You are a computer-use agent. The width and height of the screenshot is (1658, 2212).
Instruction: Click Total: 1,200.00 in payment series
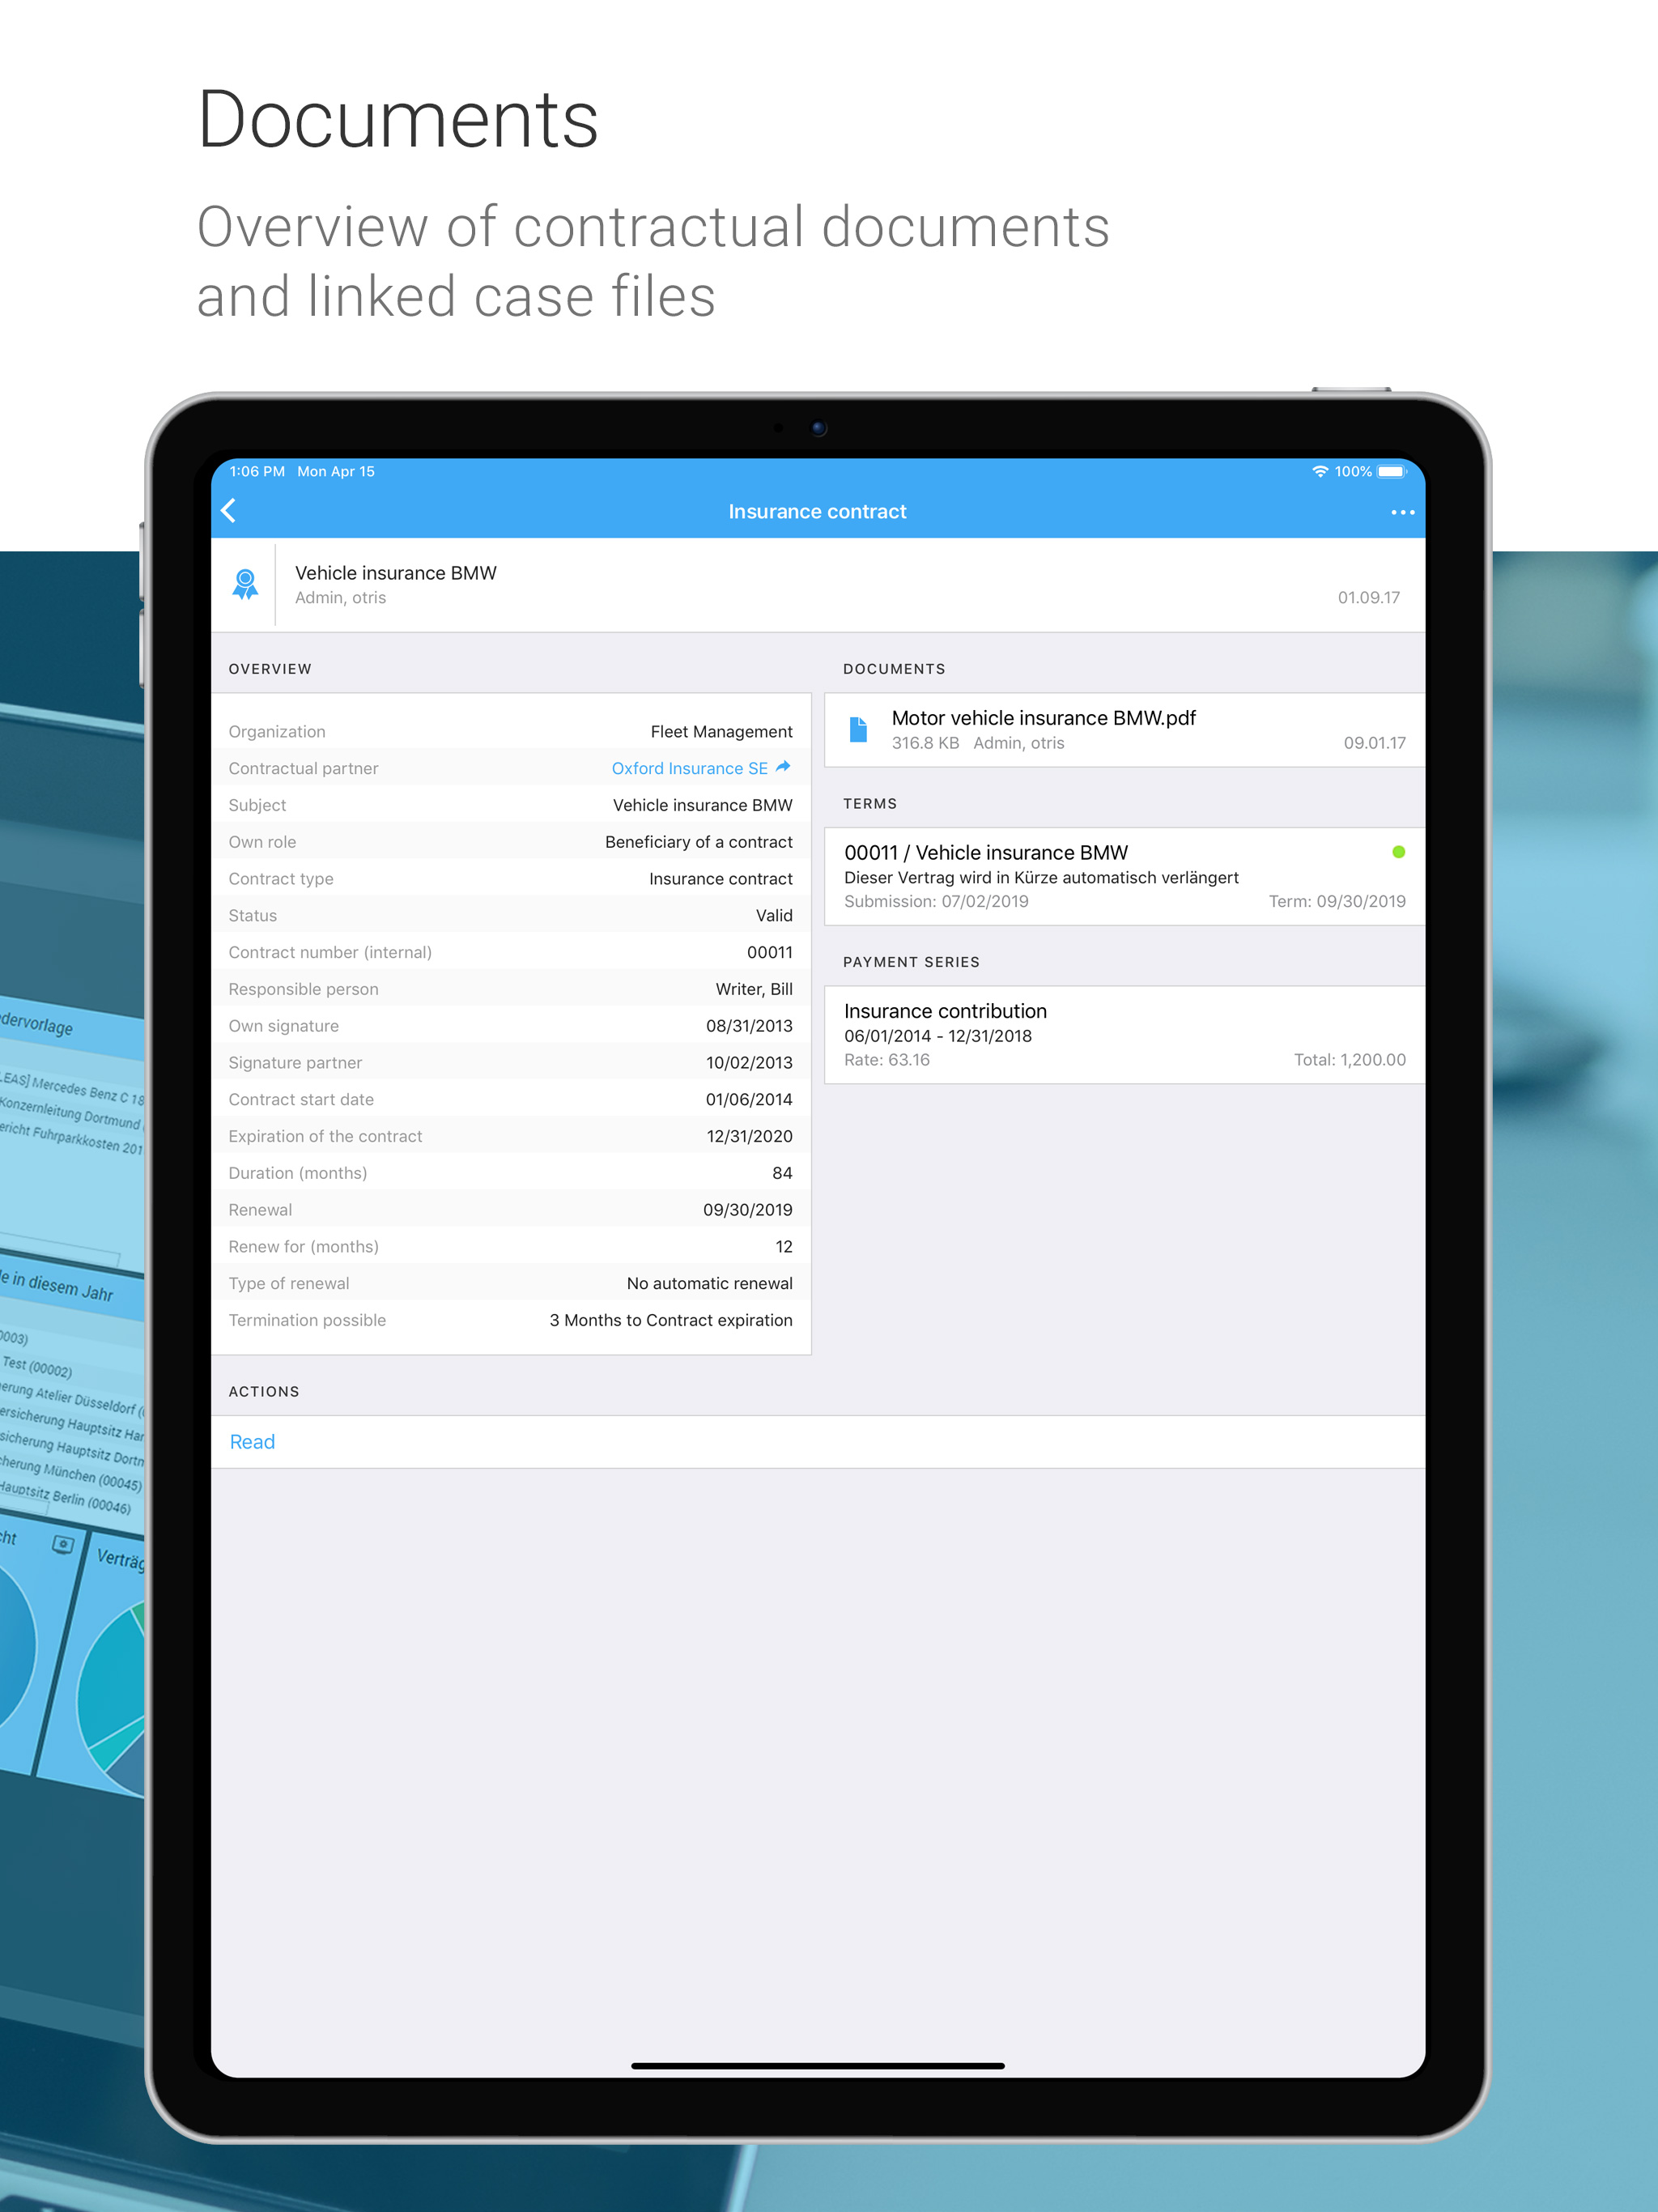pos(1349,1060)
